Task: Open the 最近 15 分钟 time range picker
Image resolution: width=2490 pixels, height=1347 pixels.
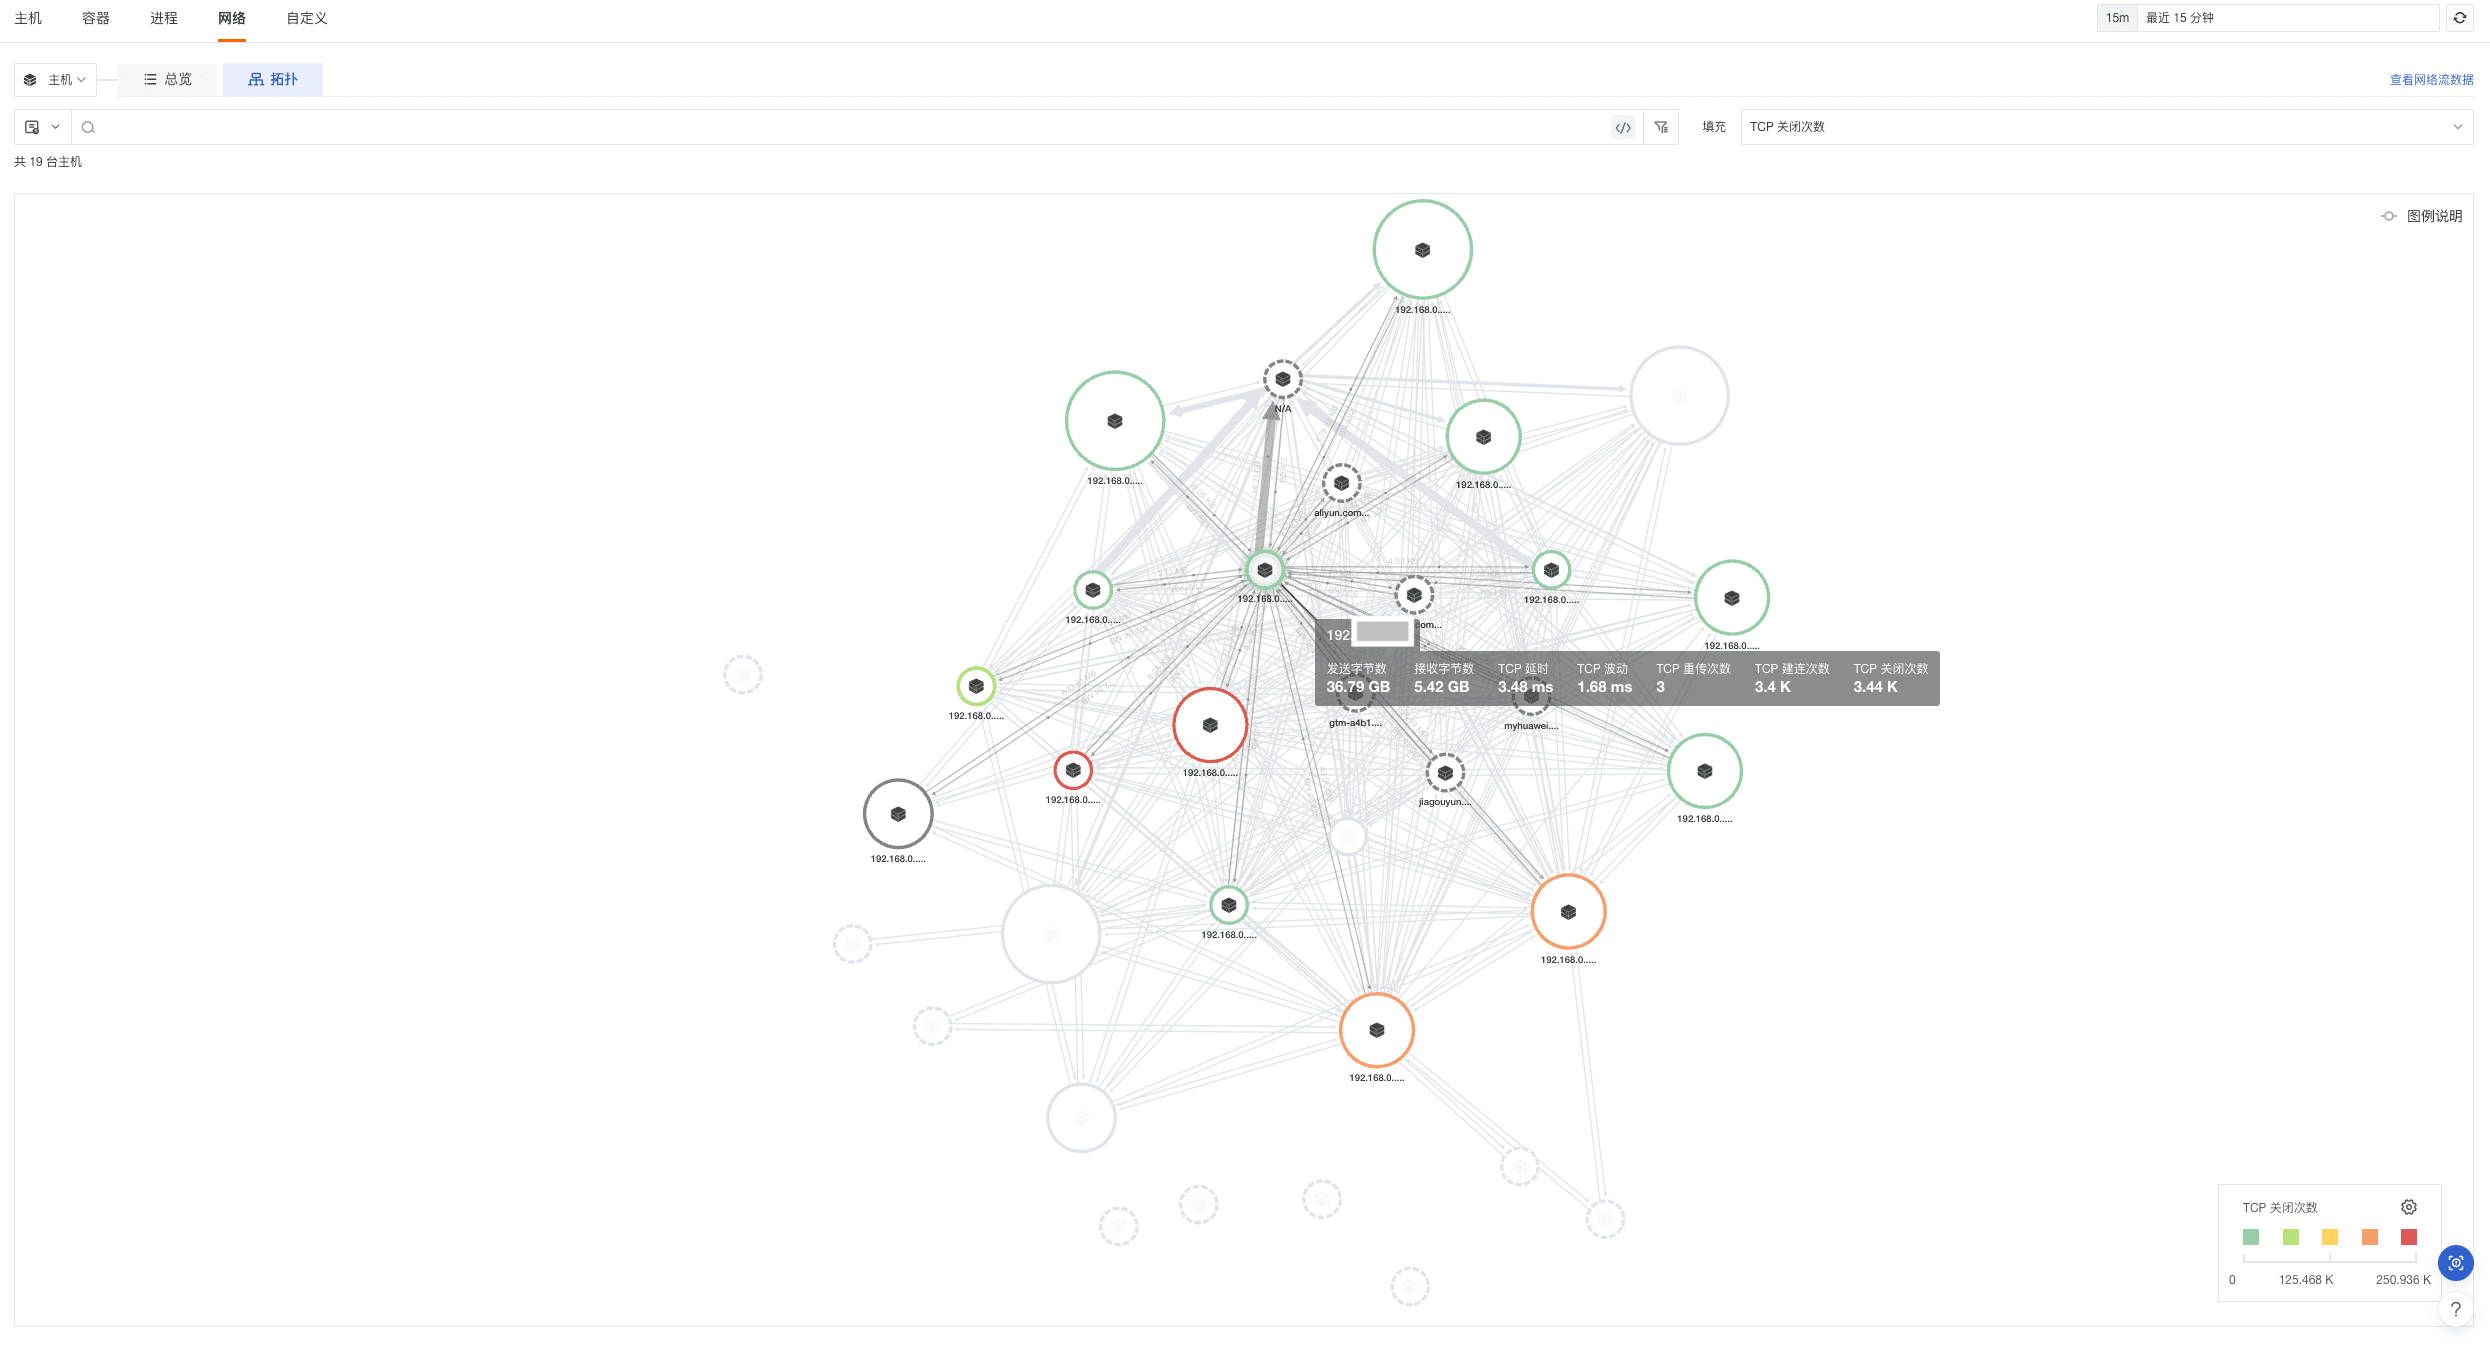Action: [2287, 18]
